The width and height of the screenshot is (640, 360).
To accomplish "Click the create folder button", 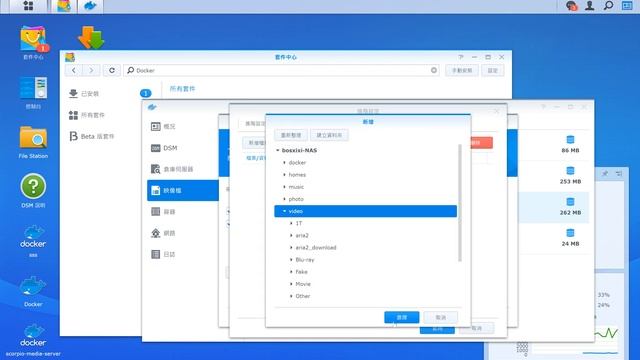I will tap(329, 135).
